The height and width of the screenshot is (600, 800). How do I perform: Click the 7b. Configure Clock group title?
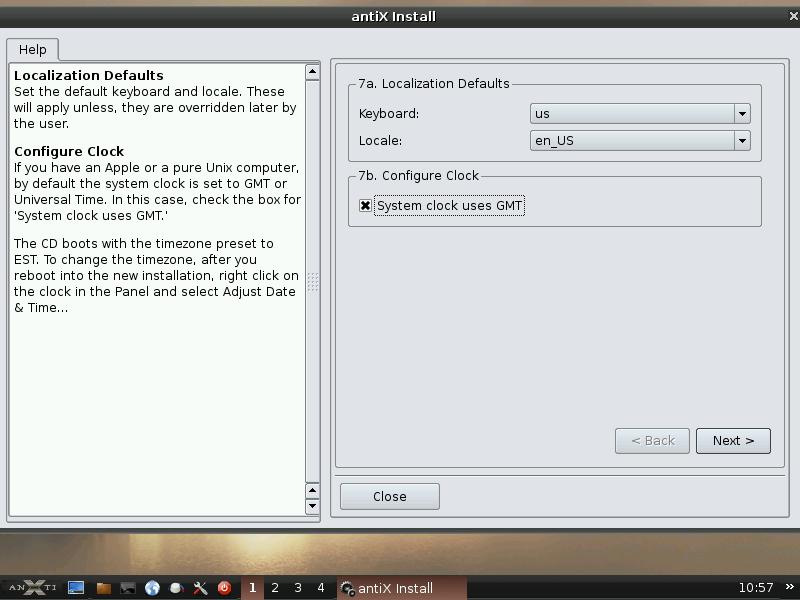(x=418, y=176)
